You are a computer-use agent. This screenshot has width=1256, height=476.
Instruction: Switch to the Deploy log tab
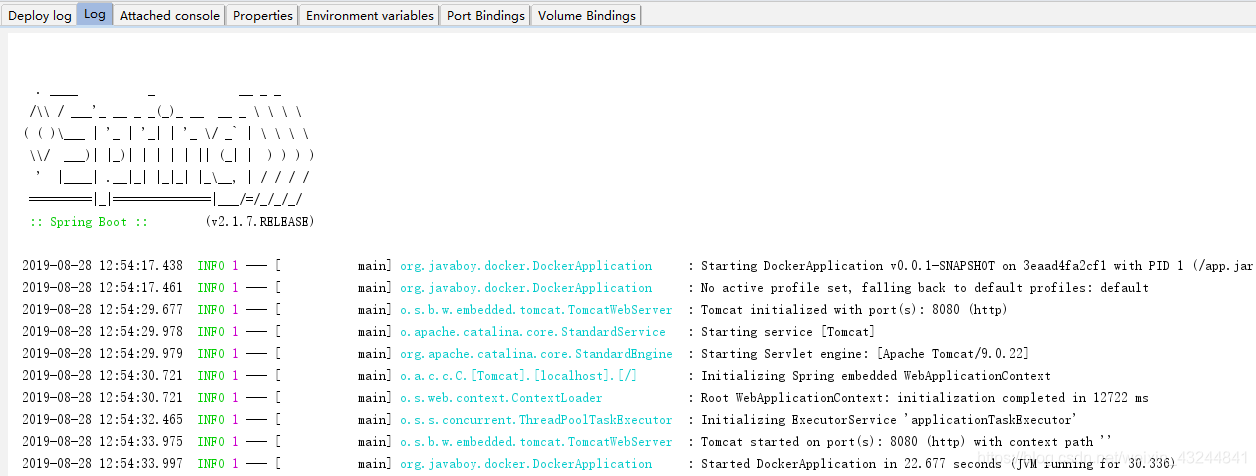point(40,15)
